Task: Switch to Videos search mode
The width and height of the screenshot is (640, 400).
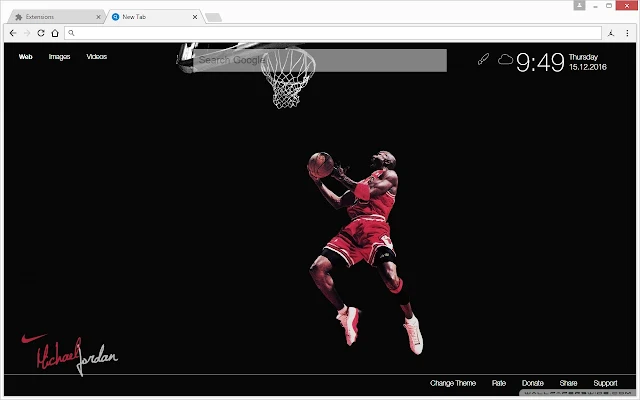Action: tap(96, 57)
